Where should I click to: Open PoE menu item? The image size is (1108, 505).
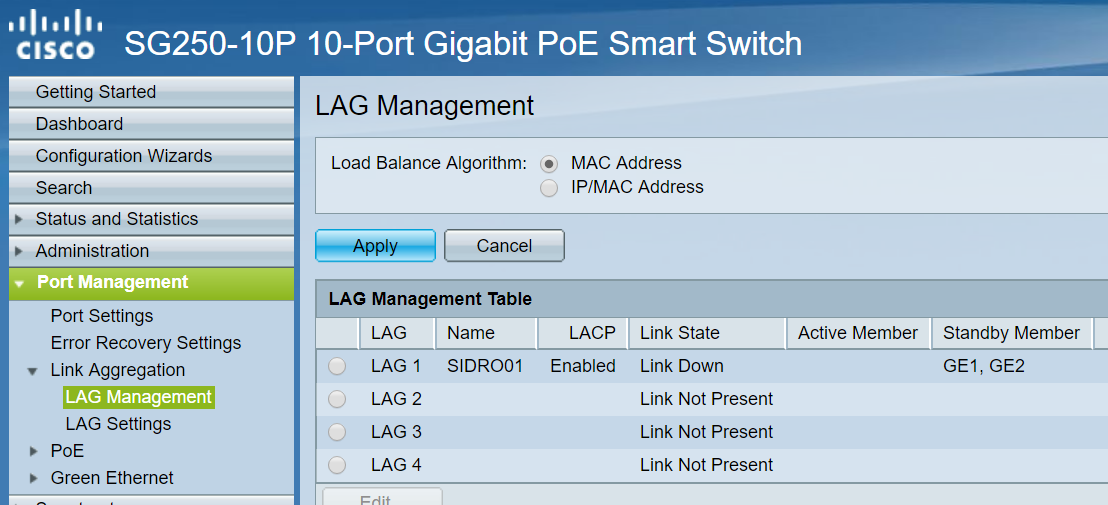[67, 451]
